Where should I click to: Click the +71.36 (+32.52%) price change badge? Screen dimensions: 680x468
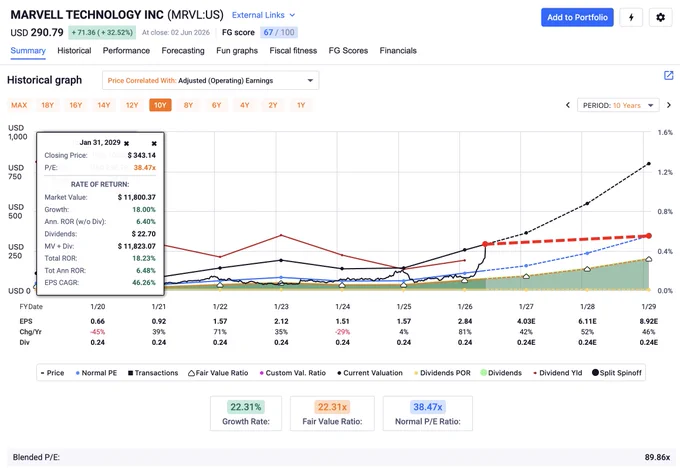(x=102, y=33)
